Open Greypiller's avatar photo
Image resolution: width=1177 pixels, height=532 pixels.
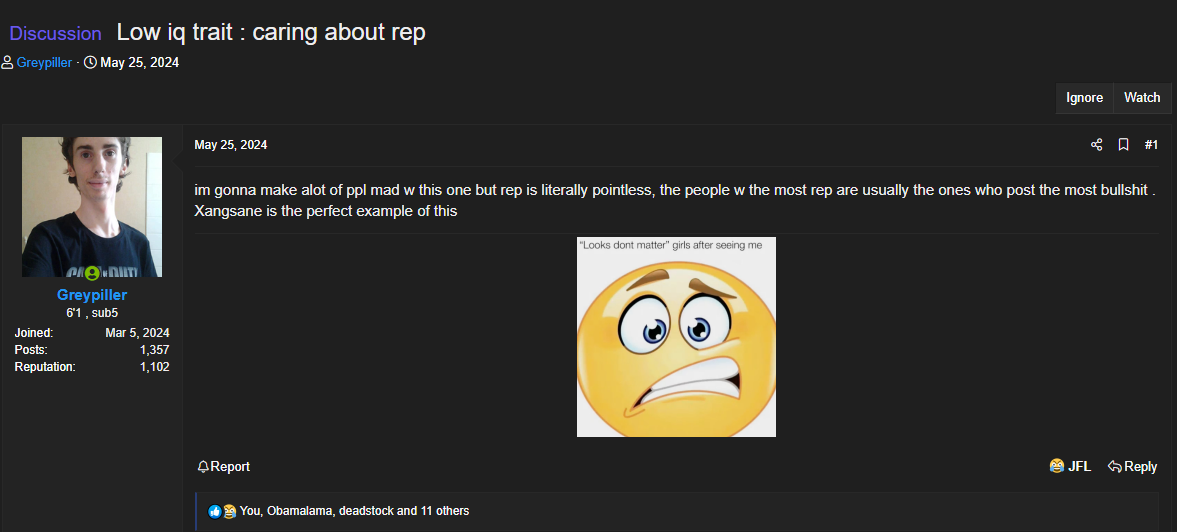click(92, 207)
